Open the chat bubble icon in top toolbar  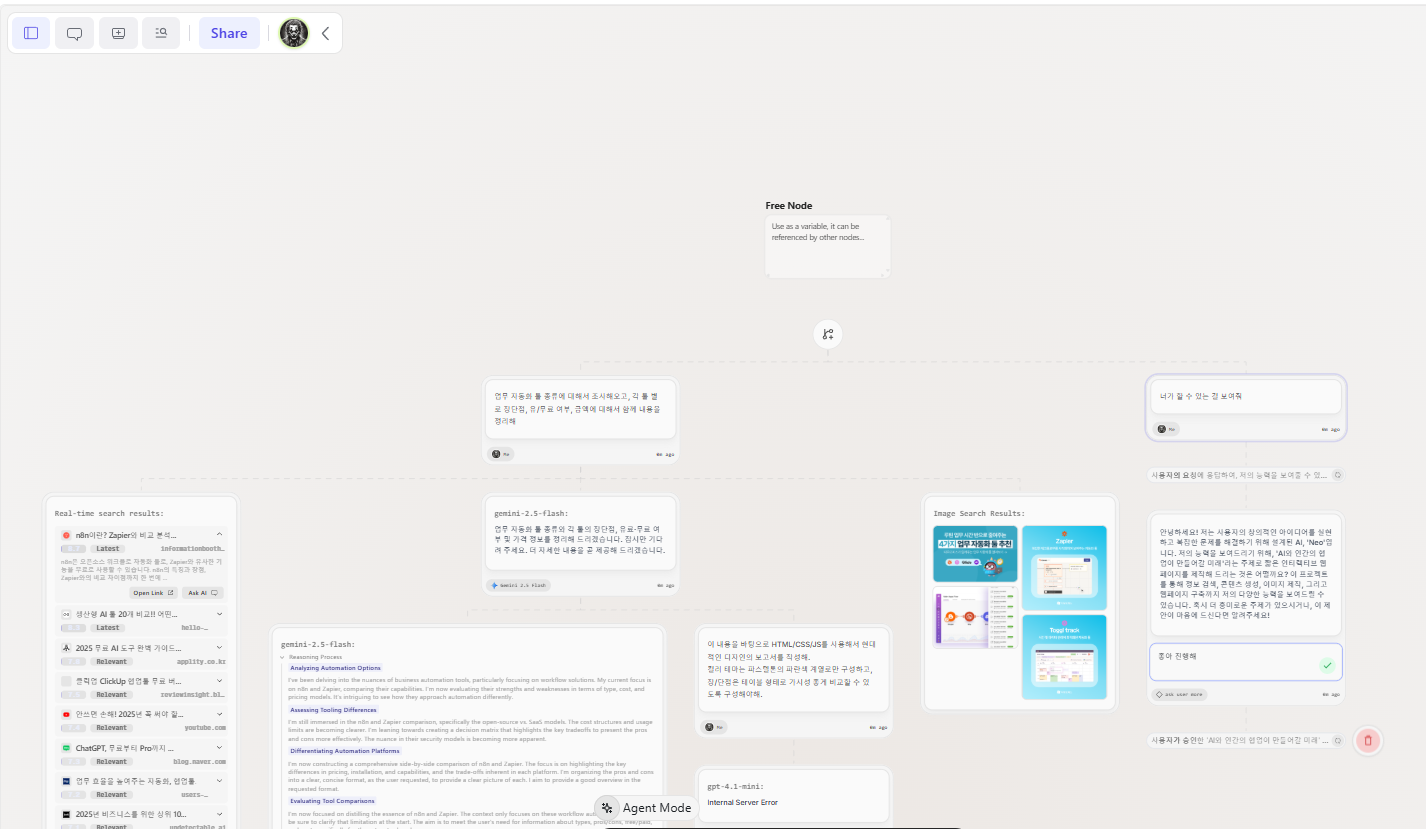pyautogui.click(x=74, y=33)
